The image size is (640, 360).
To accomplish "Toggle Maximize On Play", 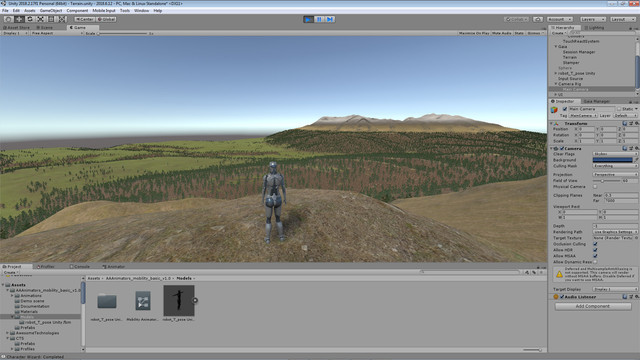I will 474,33.
